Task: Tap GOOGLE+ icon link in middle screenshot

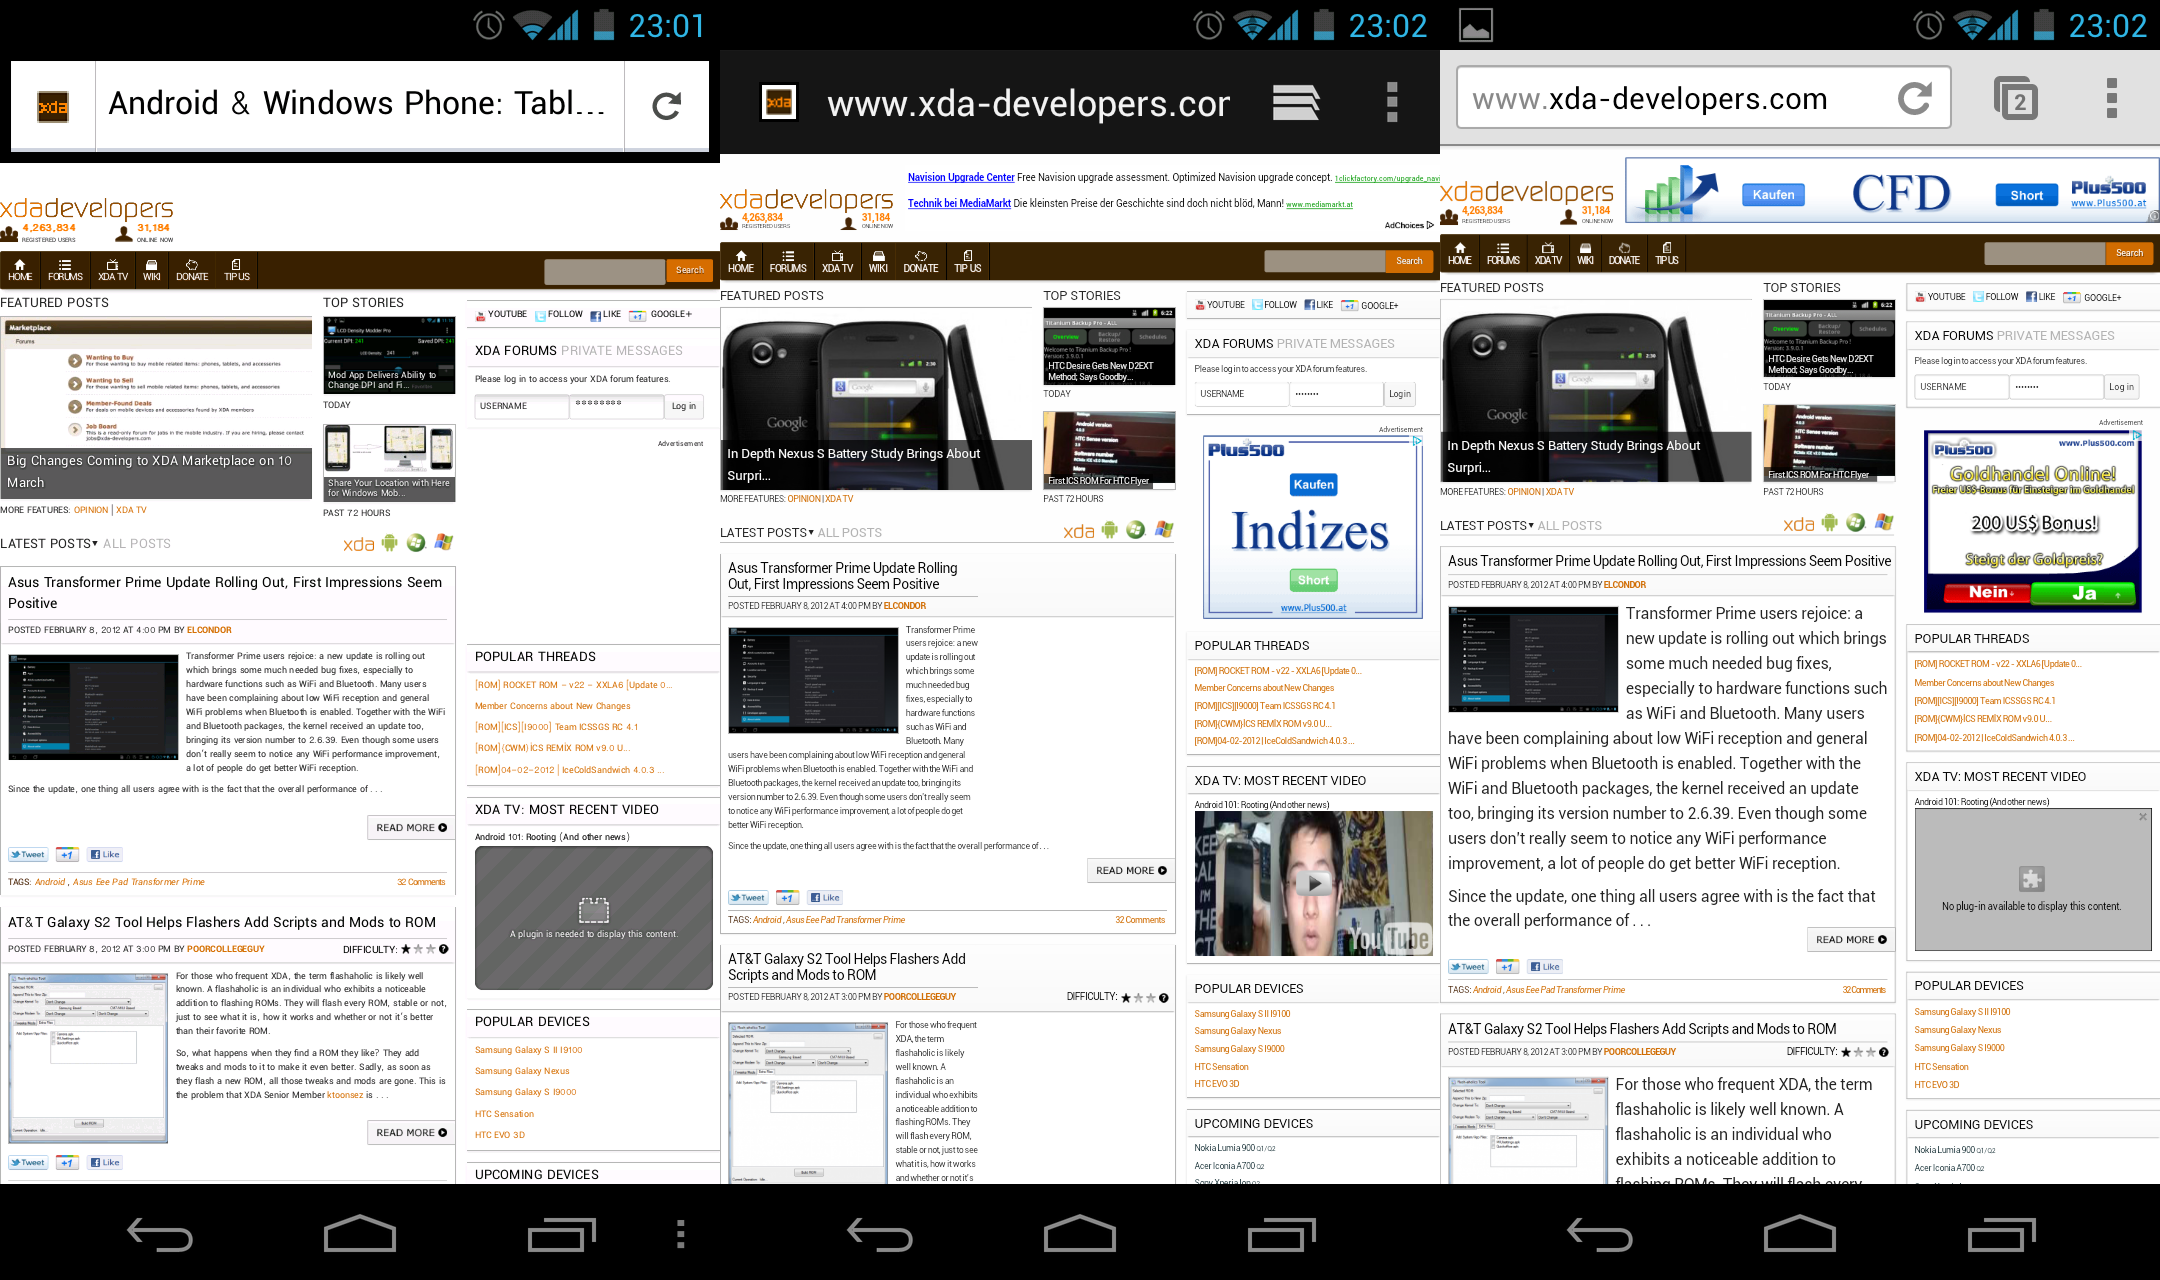Action: [x=1370, y=305]
